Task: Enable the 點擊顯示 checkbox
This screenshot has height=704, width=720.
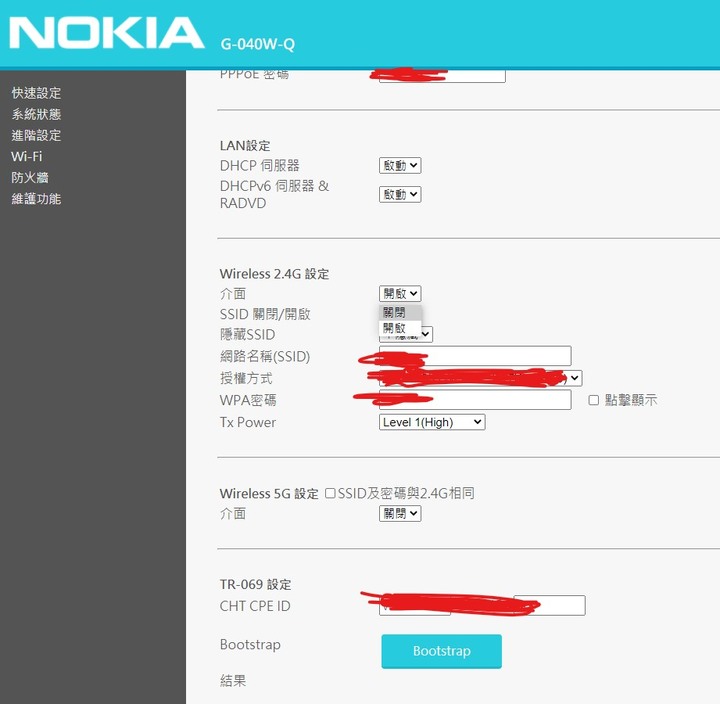Action: [593, 400]
